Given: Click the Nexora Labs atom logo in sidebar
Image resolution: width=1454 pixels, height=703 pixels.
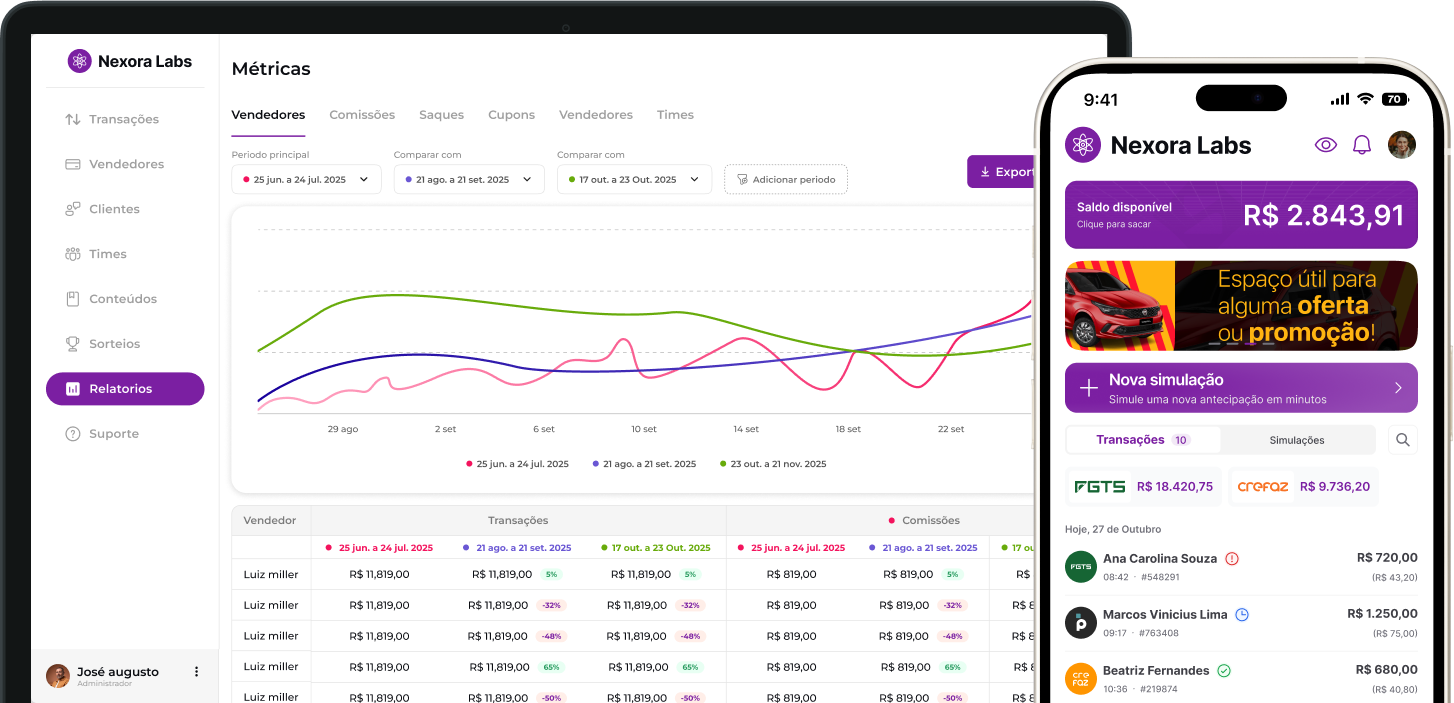Looking at the screenshot, I should click(x=79, y=61).
